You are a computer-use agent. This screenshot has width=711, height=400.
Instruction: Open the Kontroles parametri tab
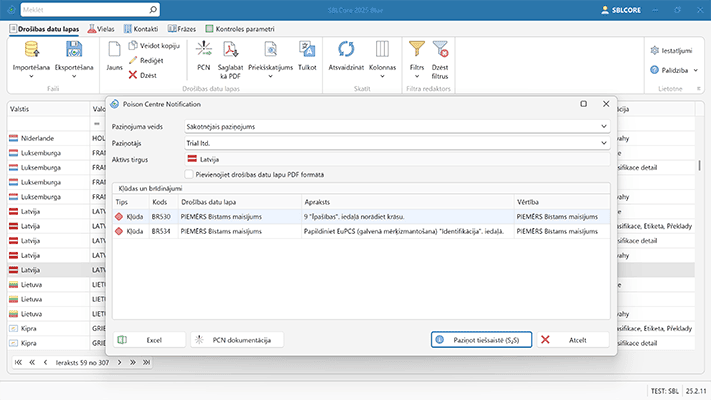click(237, 30)
